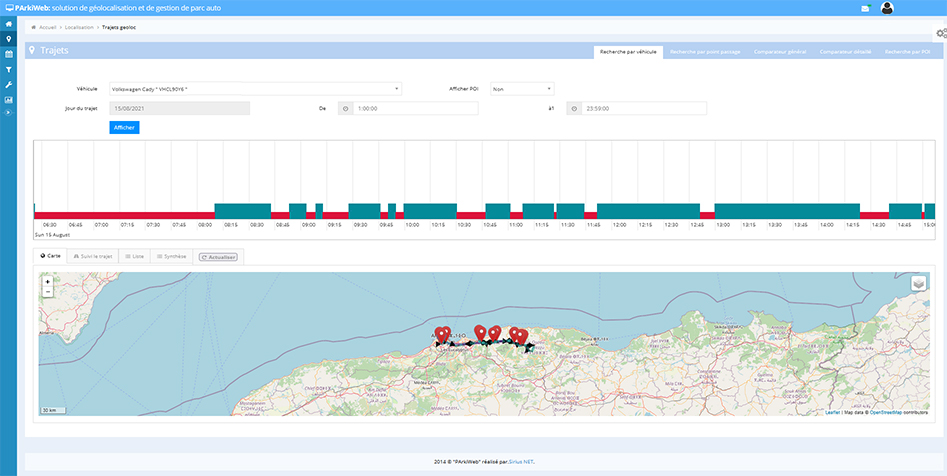Open the user profile avatar
The height and width of the screenshot is (476, 947).
[x=886, y=8]
